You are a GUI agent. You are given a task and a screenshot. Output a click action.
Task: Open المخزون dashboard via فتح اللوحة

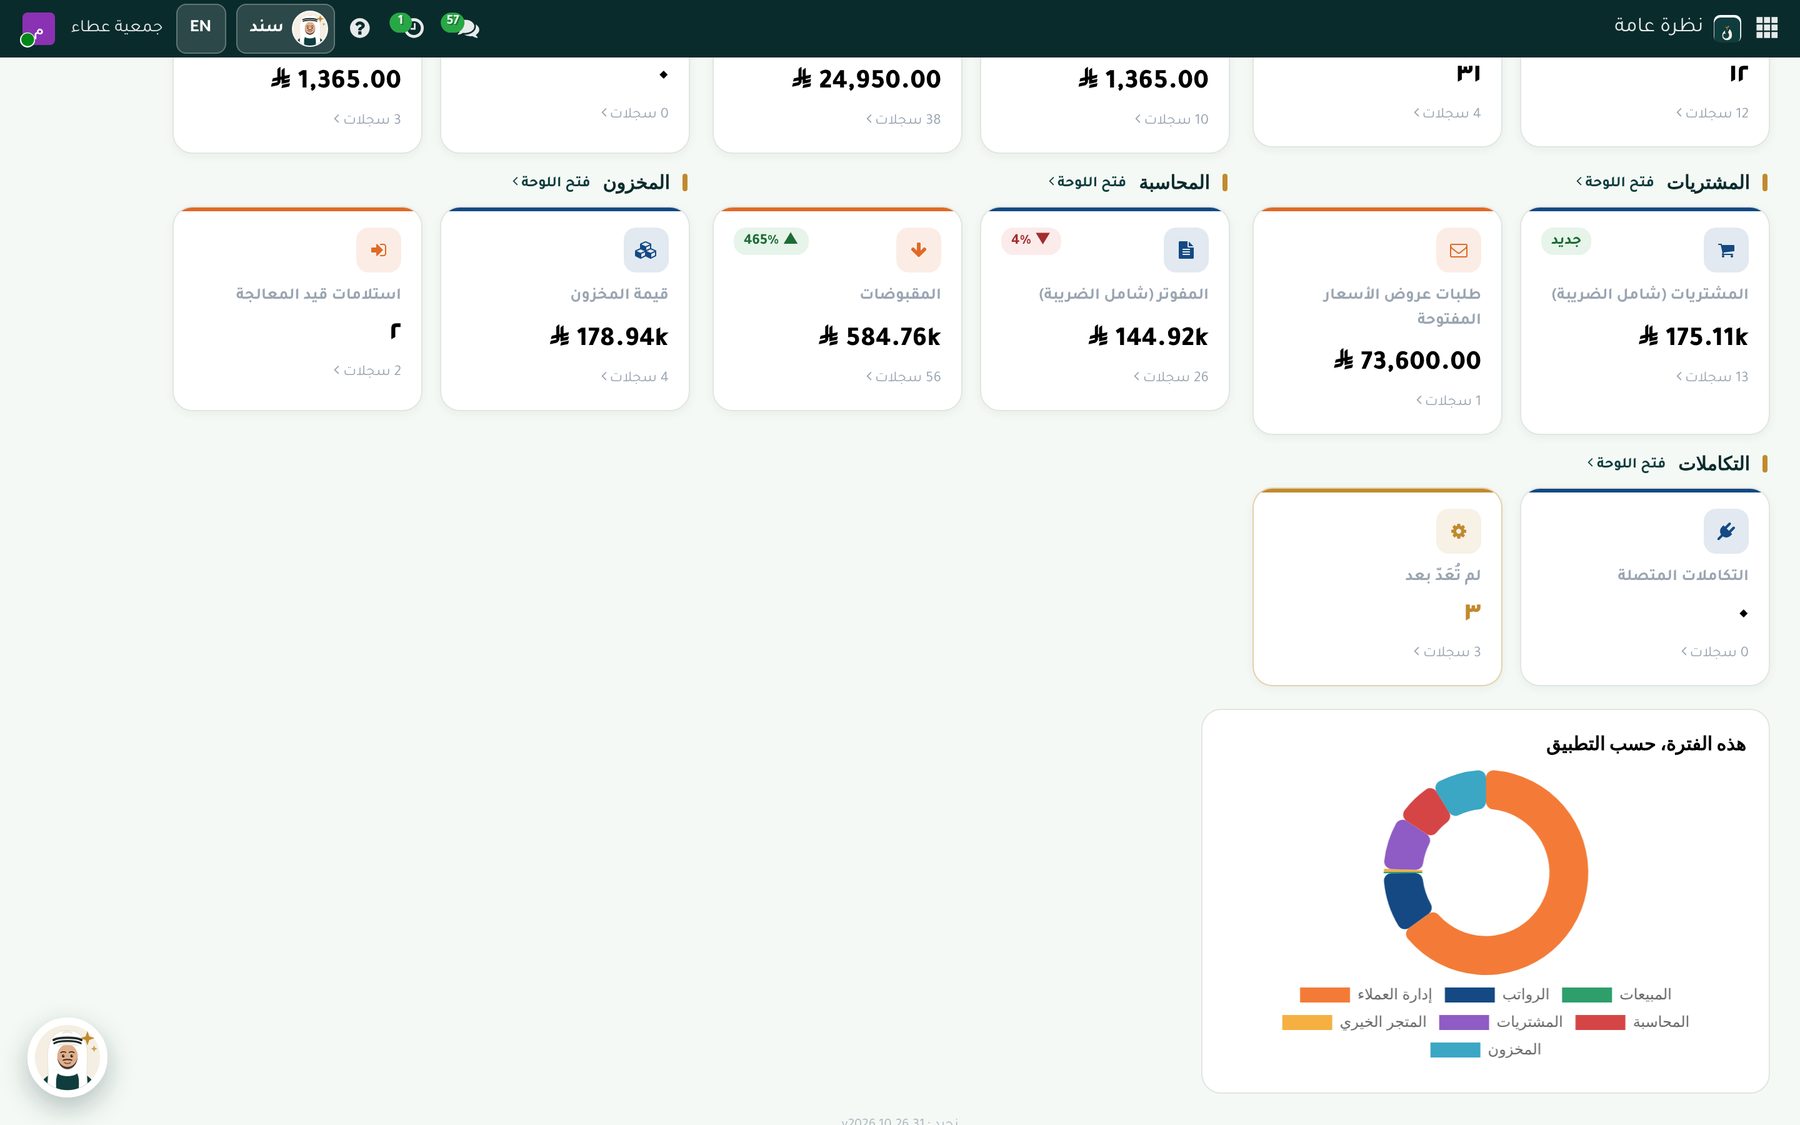point(551,182)
